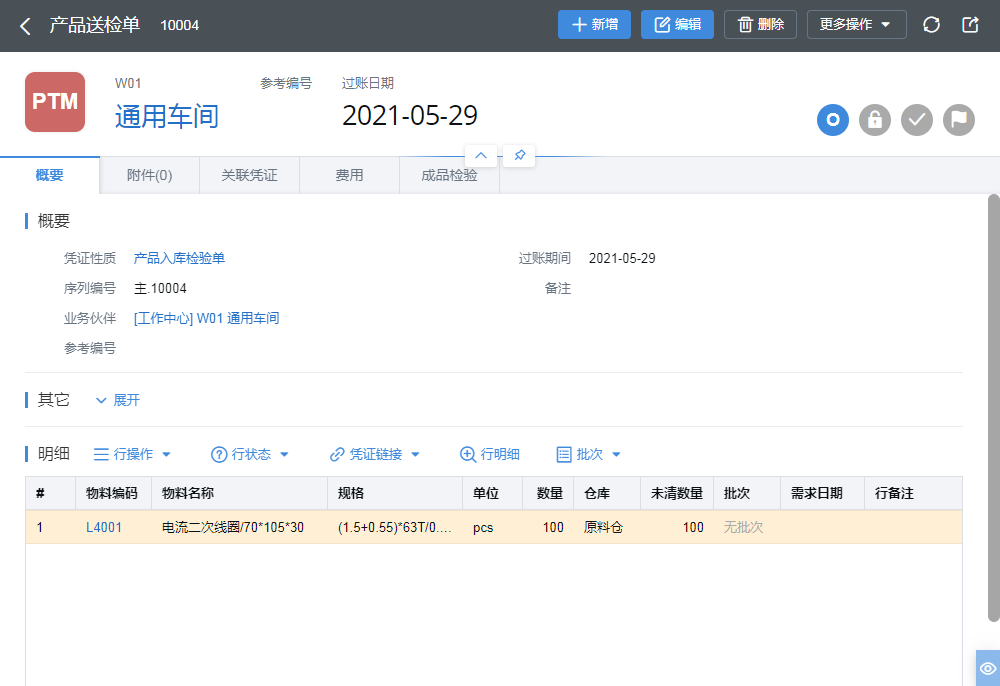Click the flag status icon
The image size is (1000, 686).
point(959,120)
